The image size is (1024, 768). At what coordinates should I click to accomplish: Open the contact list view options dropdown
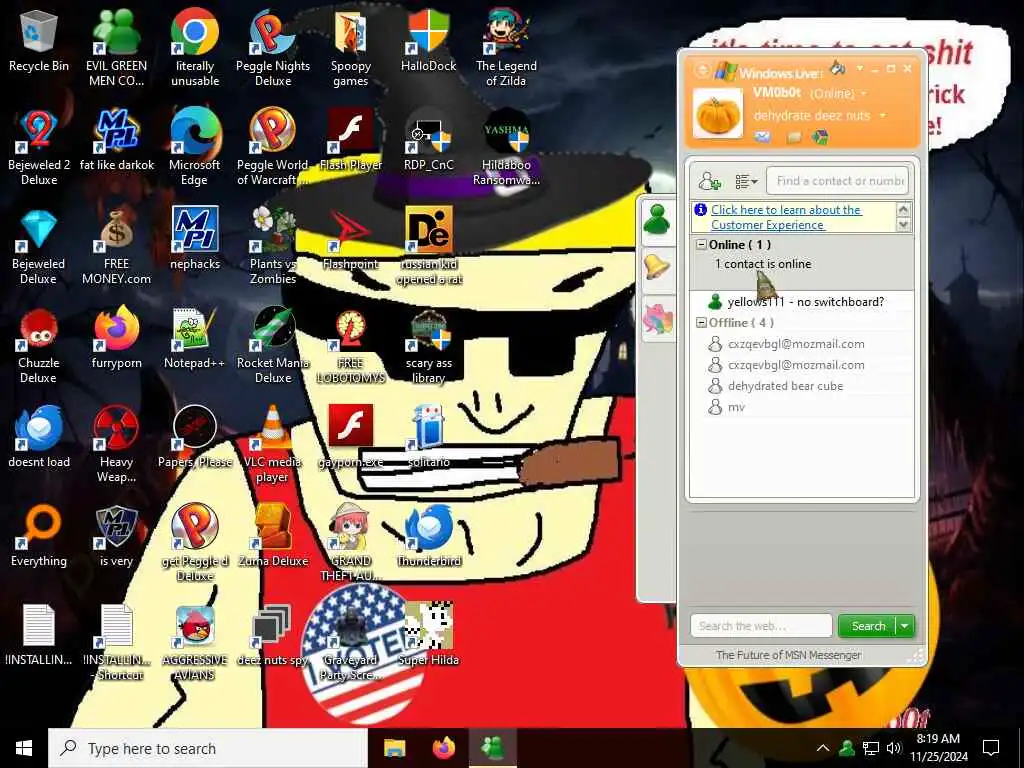[746, 181]
